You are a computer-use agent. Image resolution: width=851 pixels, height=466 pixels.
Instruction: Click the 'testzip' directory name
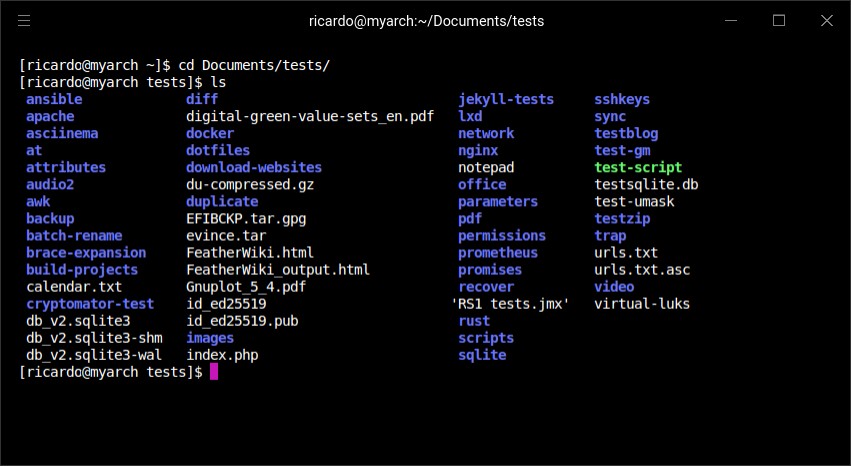[622, 219]
